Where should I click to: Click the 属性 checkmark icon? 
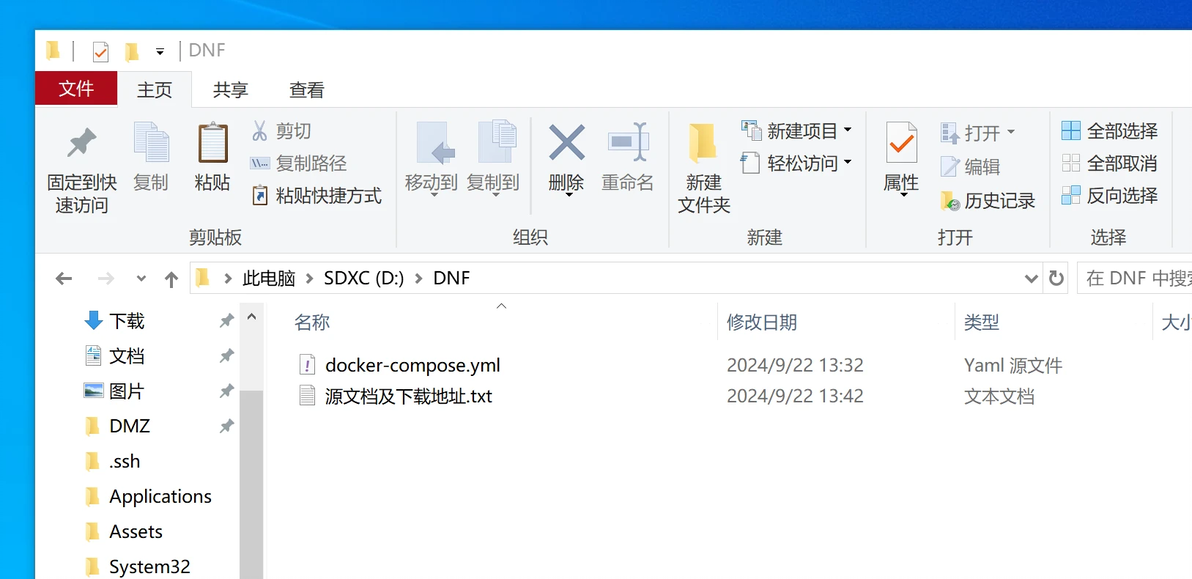coord(901,142)
